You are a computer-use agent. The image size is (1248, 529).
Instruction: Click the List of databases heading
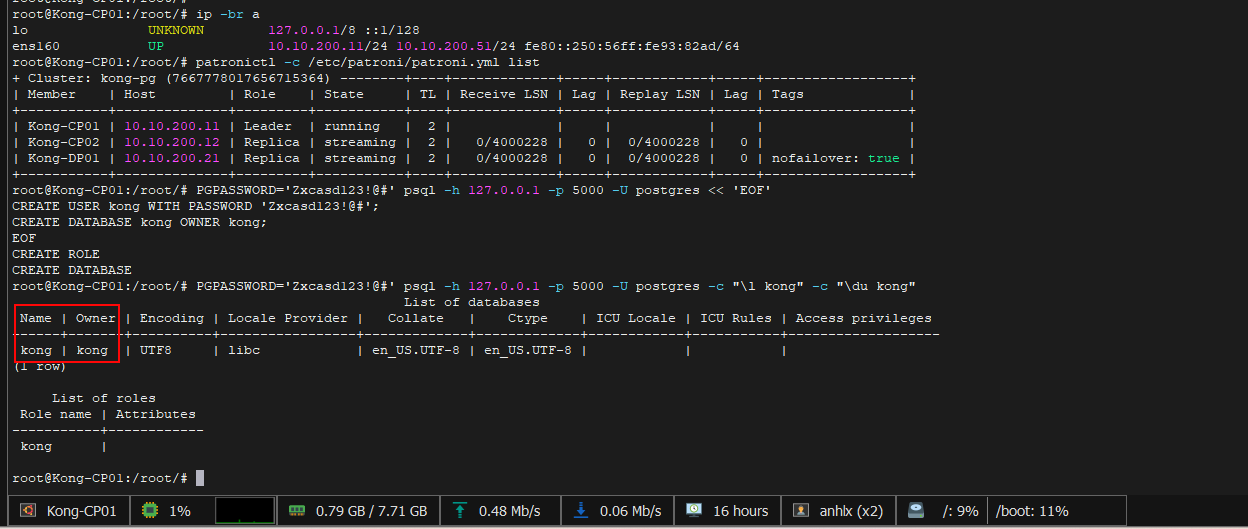[472, 302]
